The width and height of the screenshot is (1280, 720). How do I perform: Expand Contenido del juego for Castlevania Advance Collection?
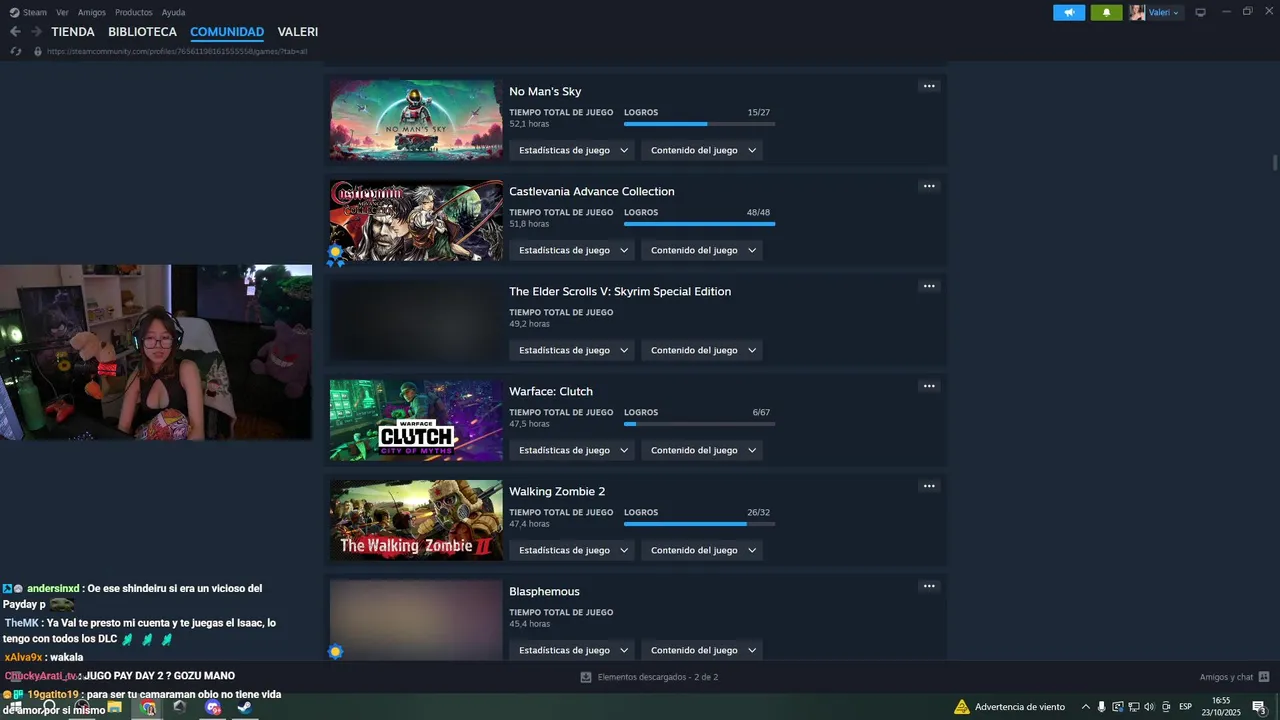[702, 250]
